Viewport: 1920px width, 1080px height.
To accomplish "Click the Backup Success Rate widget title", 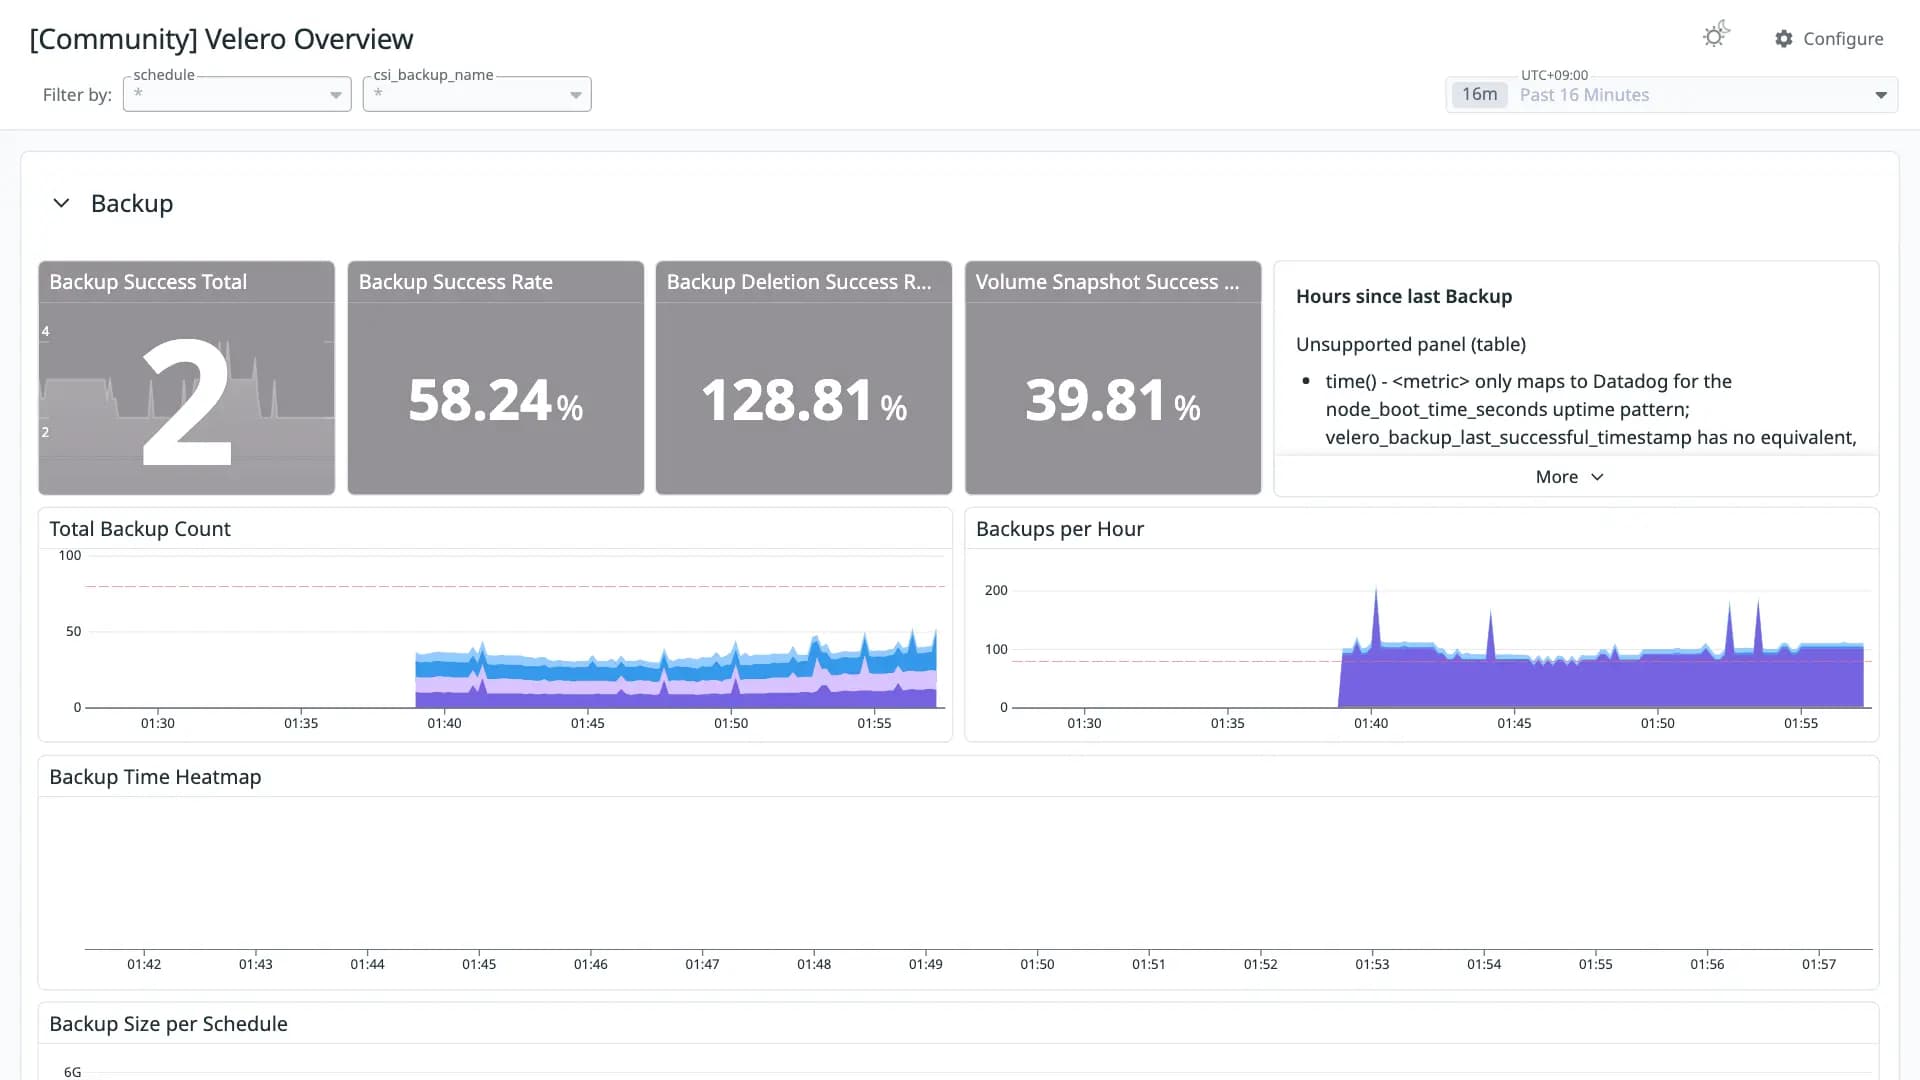I will (456, 282).
